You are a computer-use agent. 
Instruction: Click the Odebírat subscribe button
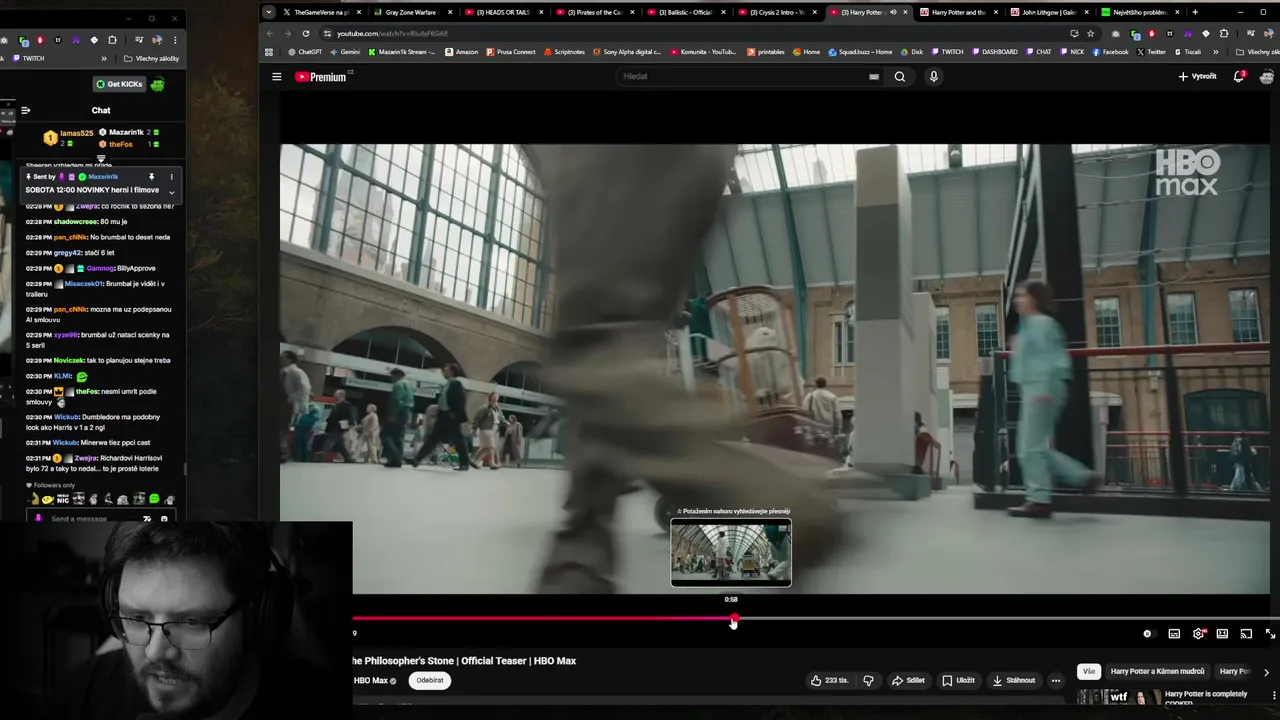click(x=429, y=680)
